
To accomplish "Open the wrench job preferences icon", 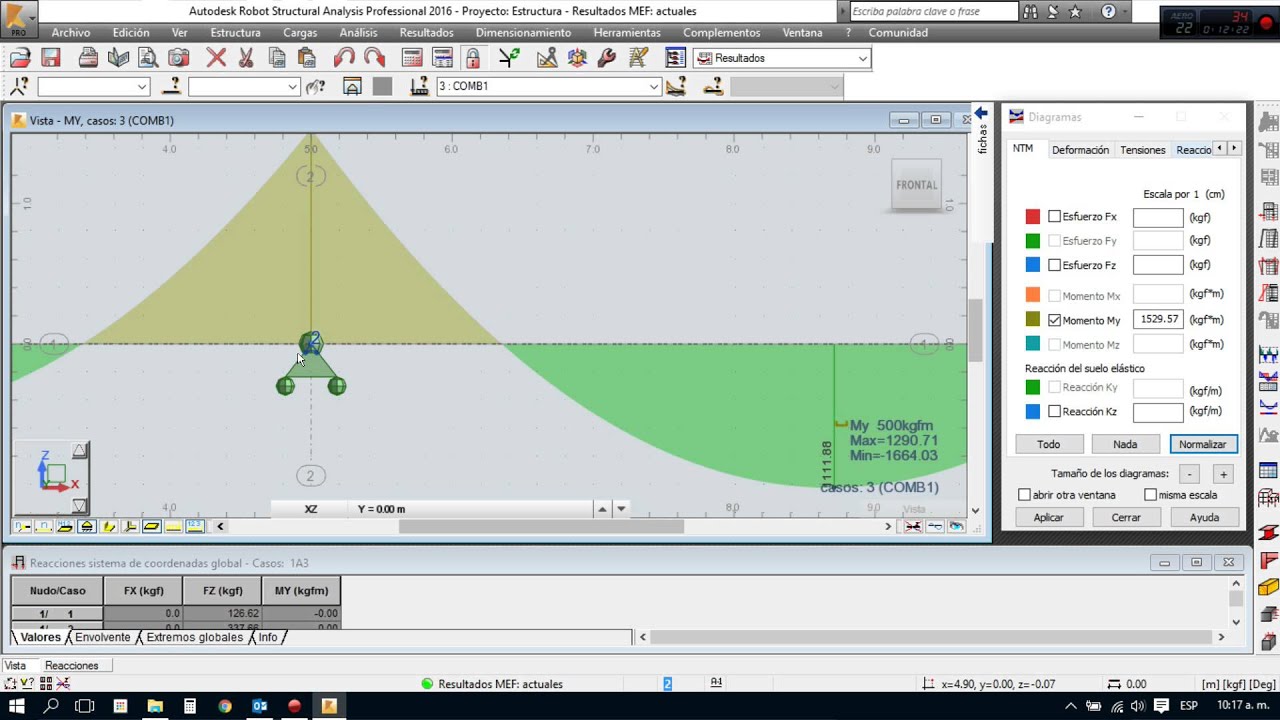I will point(606,58).
